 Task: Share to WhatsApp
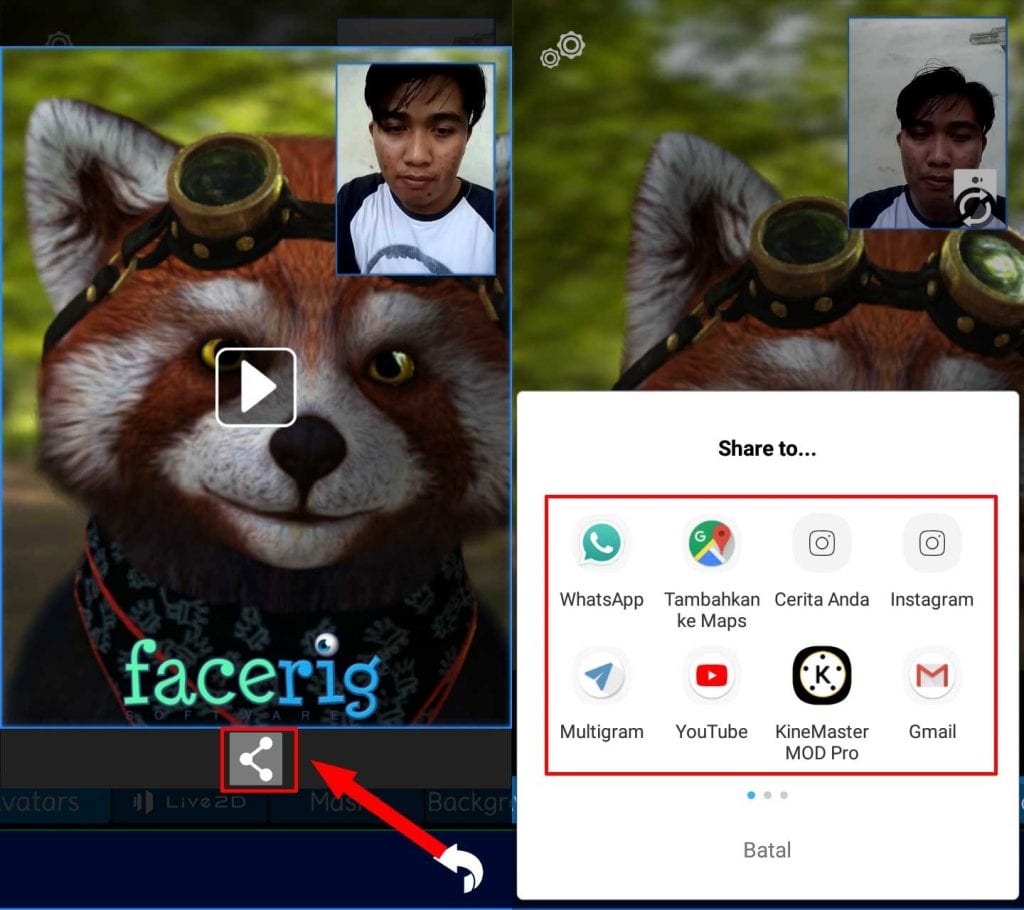[601, 564]
